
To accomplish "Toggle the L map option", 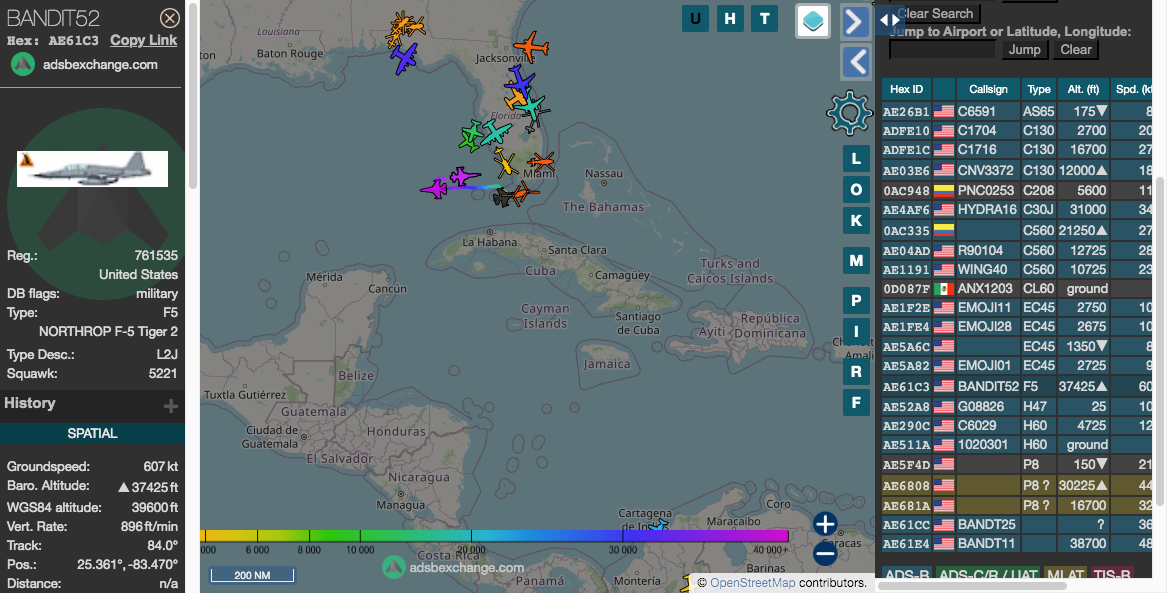I will click(x=856, y=158).
